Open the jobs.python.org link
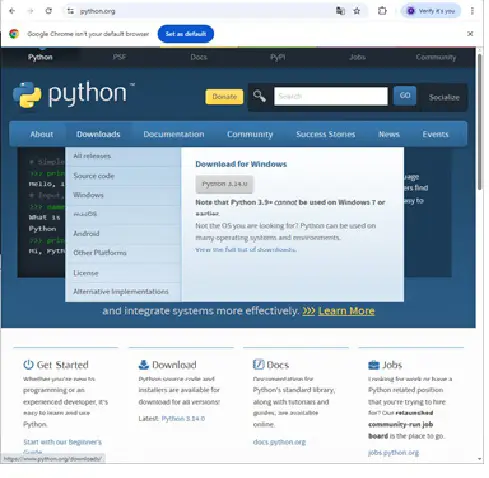This screenshot has width=489, height=478. (393, 452)
